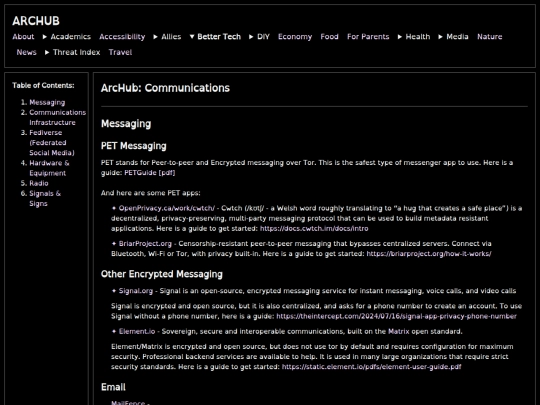This screenshot has height=405, width=540.
Task: Open the About nav item
Action: pos(23,37)
